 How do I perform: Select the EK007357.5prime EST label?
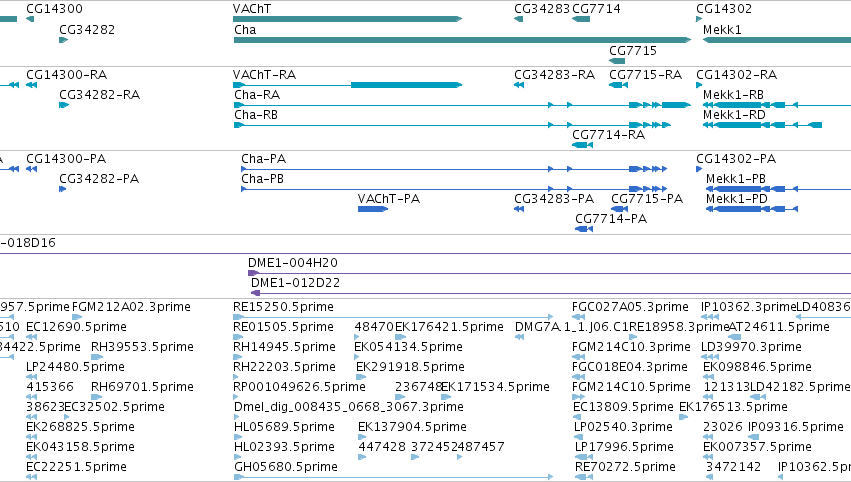758,447
